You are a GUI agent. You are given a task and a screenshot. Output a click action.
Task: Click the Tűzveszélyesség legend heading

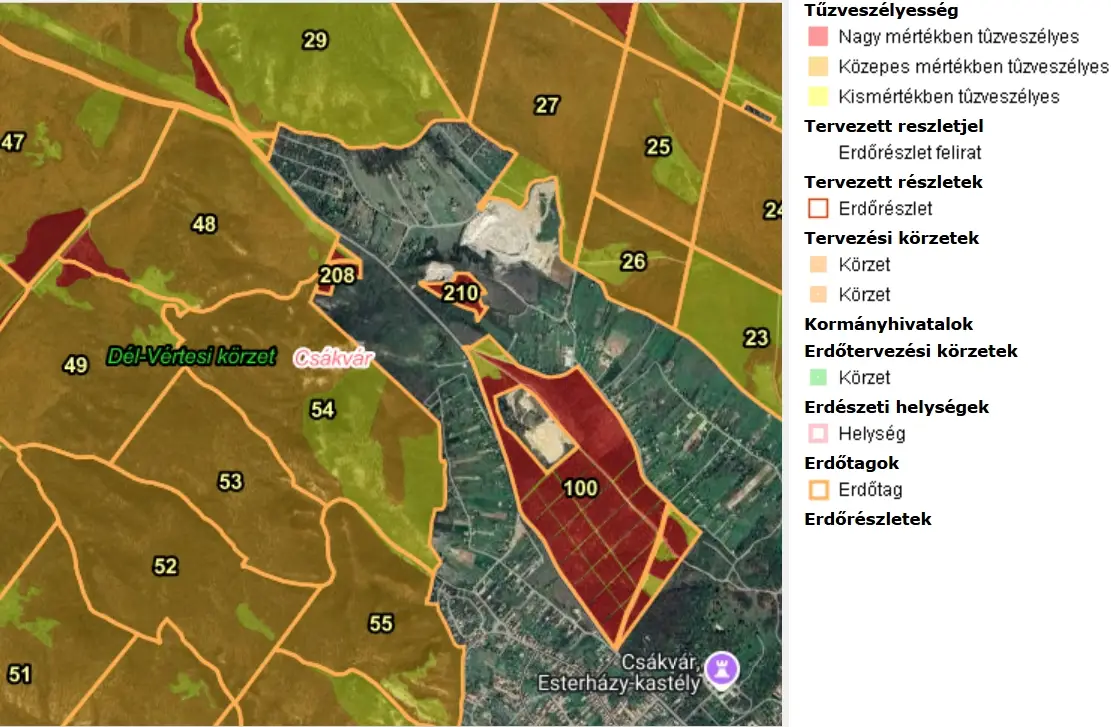(881, 11)
